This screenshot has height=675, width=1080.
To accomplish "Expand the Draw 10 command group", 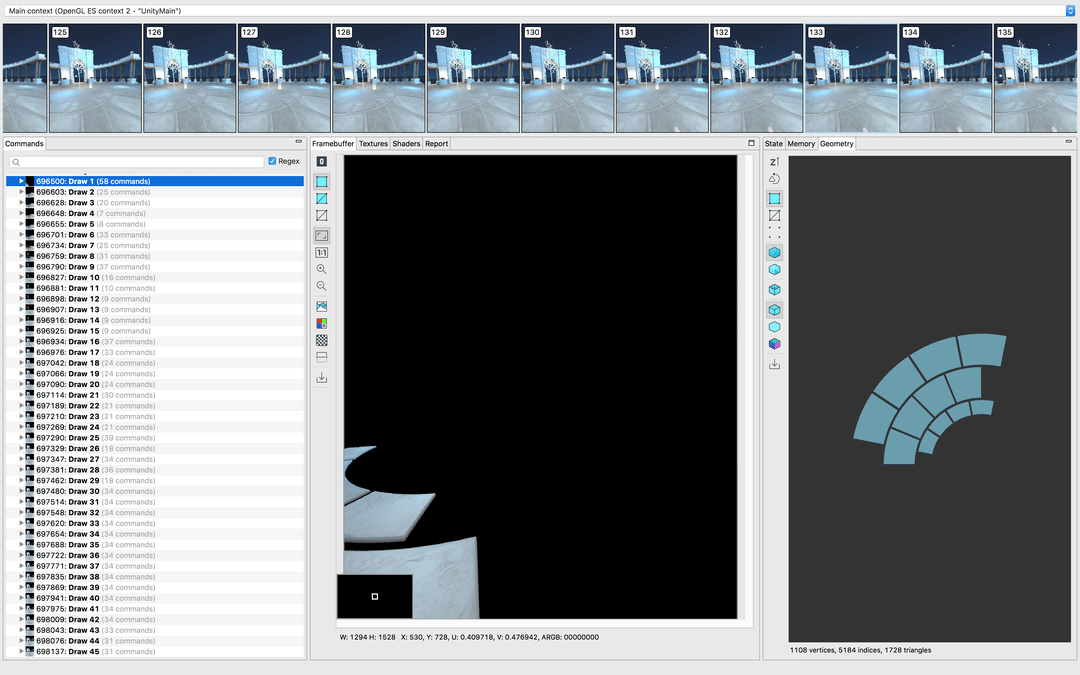I will pos(21,277).
